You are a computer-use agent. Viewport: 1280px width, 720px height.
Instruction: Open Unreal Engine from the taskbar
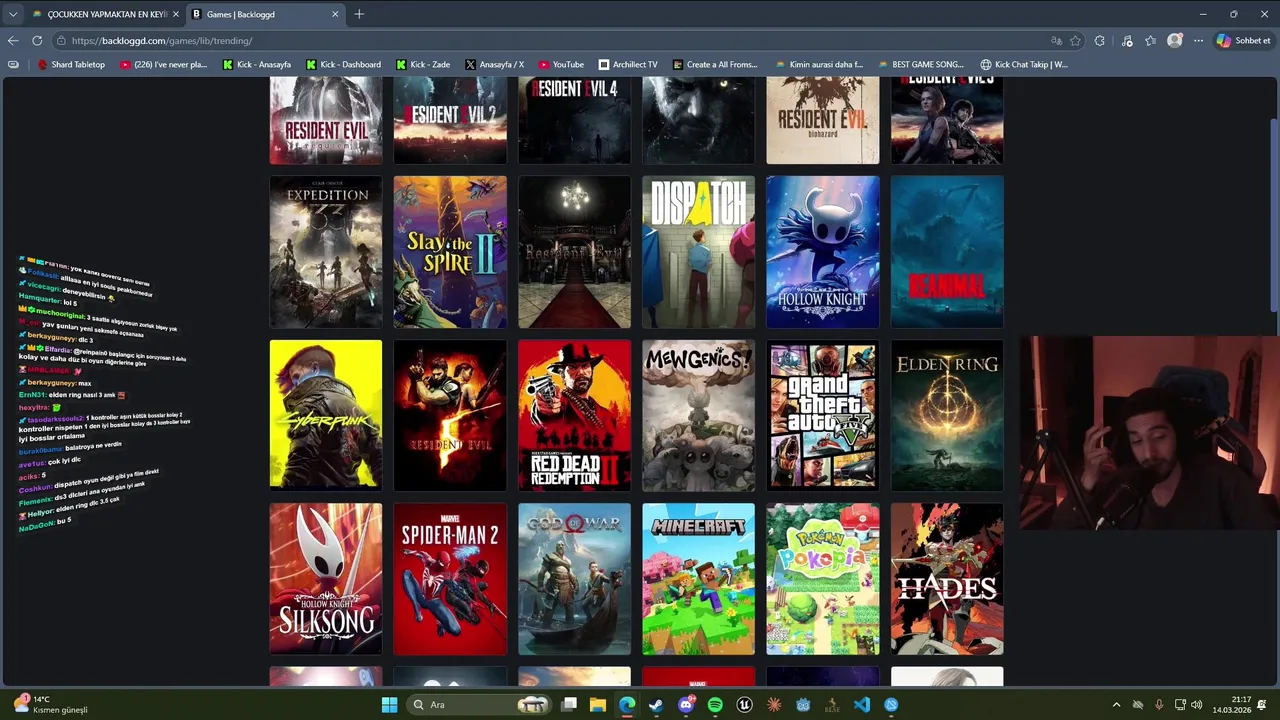click(x=744, y=705)
